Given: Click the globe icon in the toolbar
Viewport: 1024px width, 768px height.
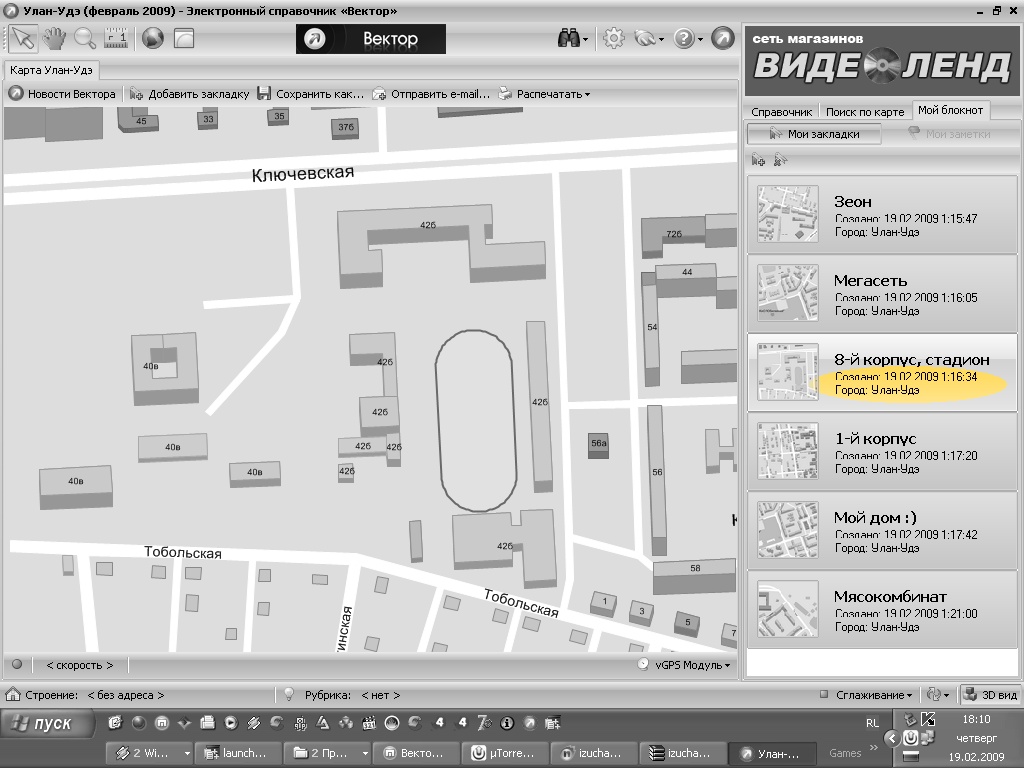Looking at the screenshot, I should 152,39.
